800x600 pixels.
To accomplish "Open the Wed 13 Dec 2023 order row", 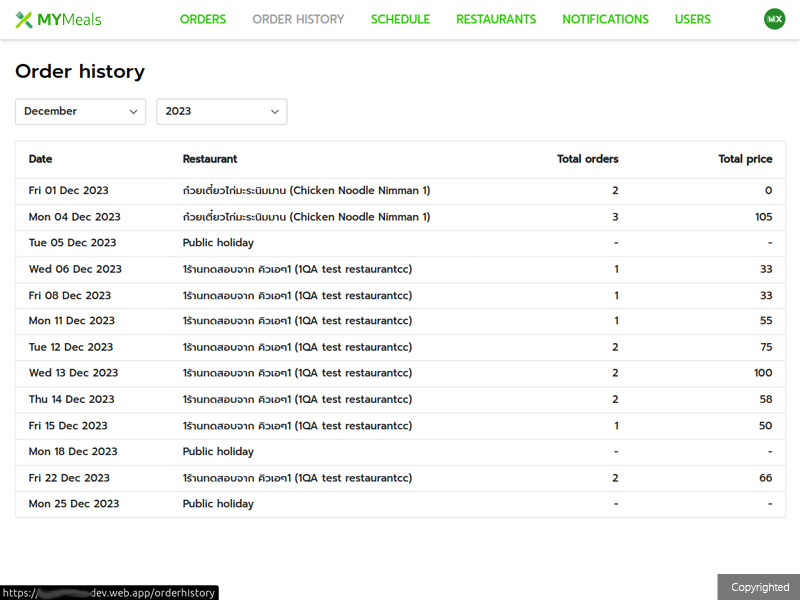I will click(400, 373).
